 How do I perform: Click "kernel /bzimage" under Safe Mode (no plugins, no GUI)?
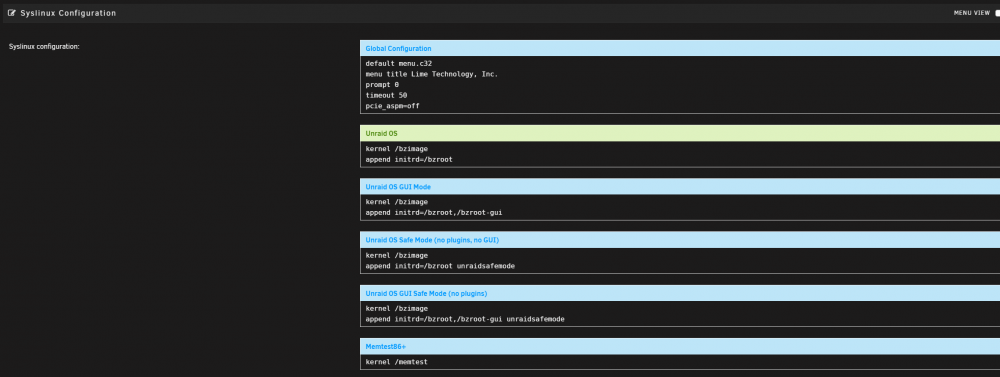coord(397,255)
